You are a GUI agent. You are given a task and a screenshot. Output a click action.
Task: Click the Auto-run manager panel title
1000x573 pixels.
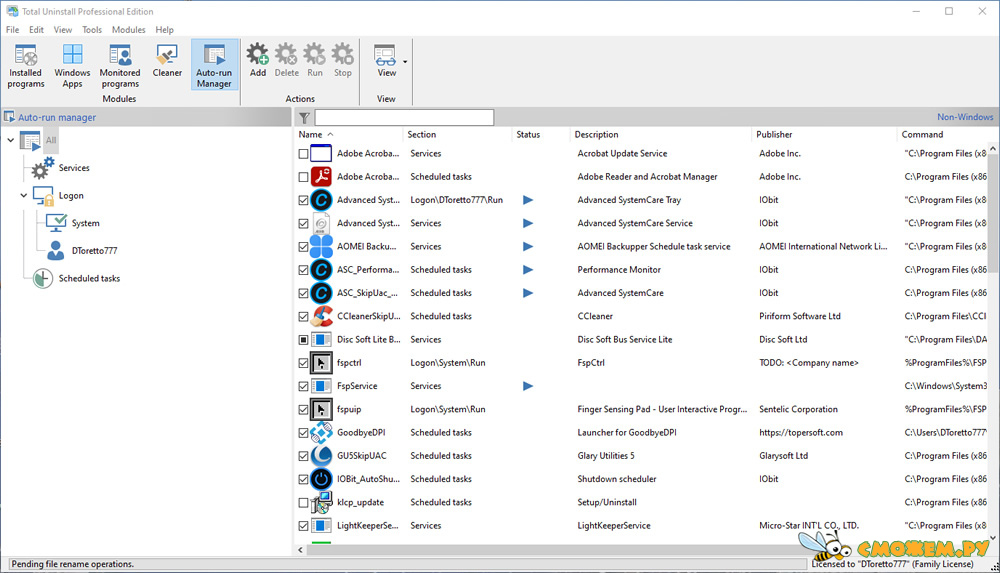pos(57,117)
